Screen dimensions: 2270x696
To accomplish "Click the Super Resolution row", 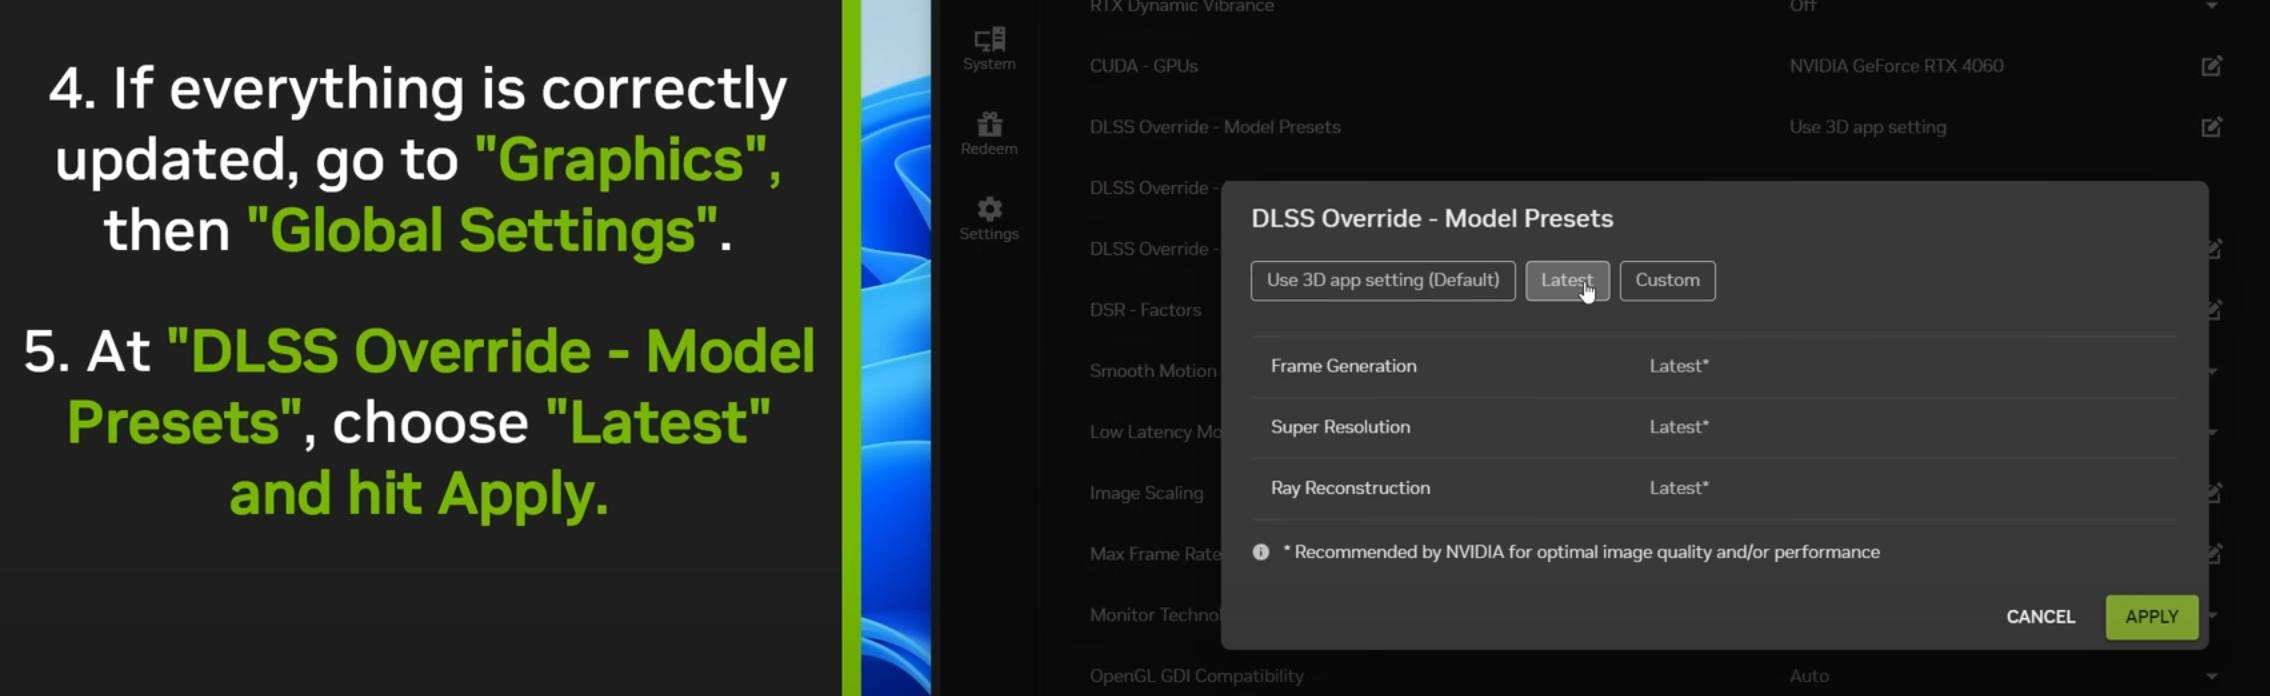I will (x=1340, y=427).
